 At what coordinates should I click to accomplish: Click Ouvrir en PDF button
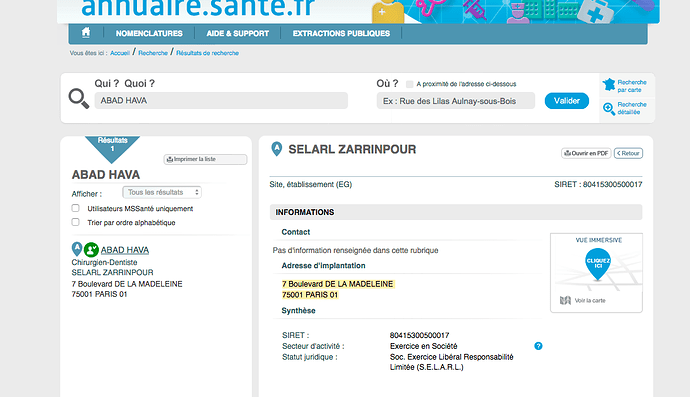[586, 153]
